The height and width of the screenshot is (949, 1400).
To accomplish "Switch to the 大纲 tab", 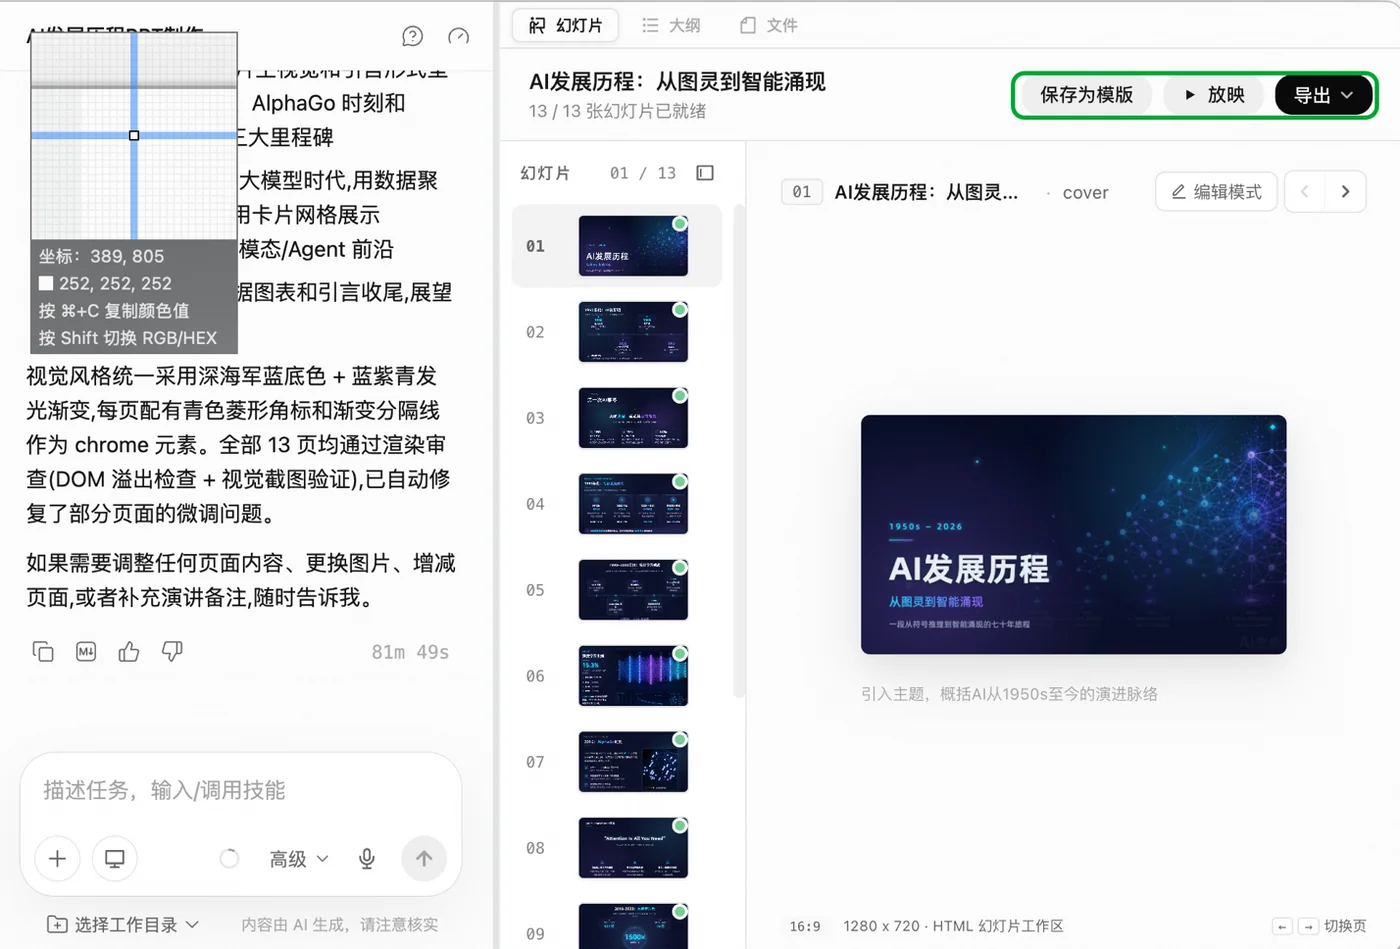I will point(671,25).
